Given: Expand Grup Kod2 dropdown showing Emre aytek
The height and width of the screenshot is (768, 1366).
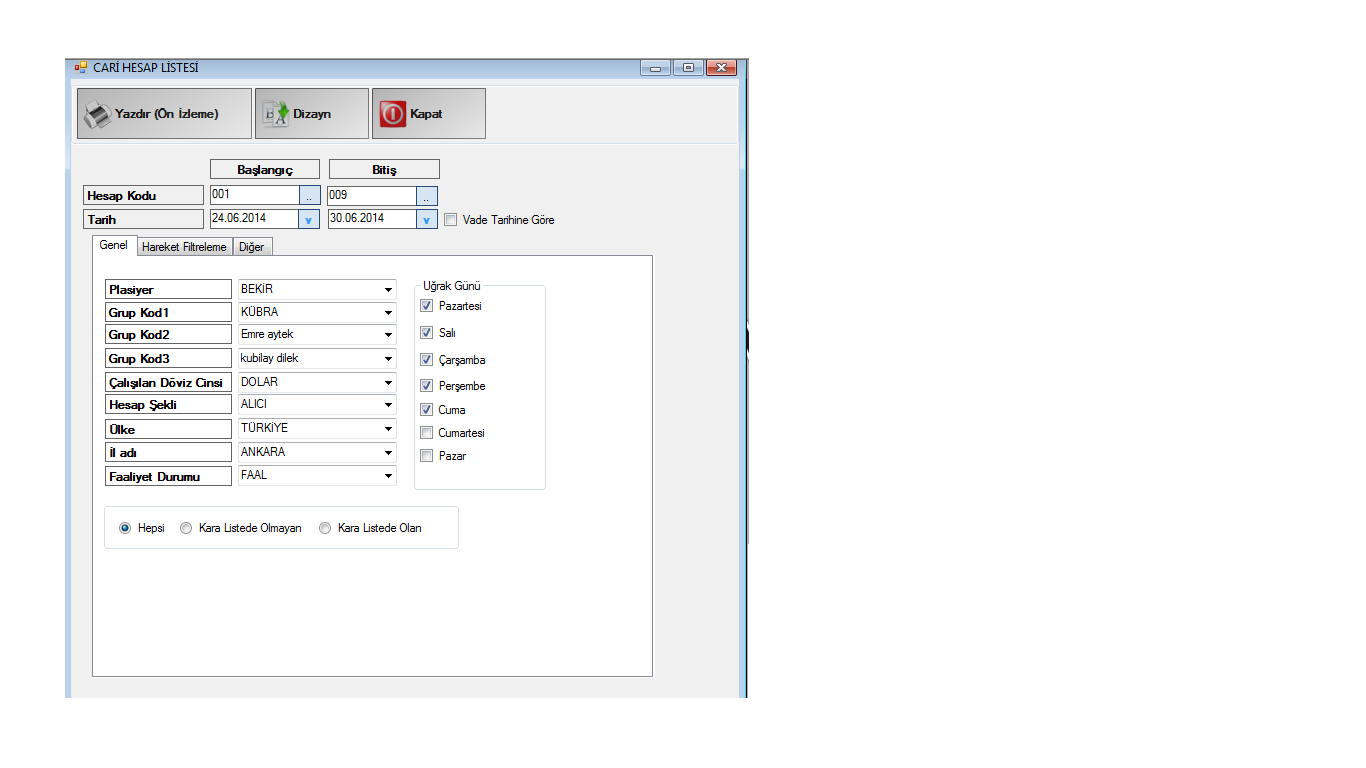Looking at the screenshot, I should click(x=388, y=335).
